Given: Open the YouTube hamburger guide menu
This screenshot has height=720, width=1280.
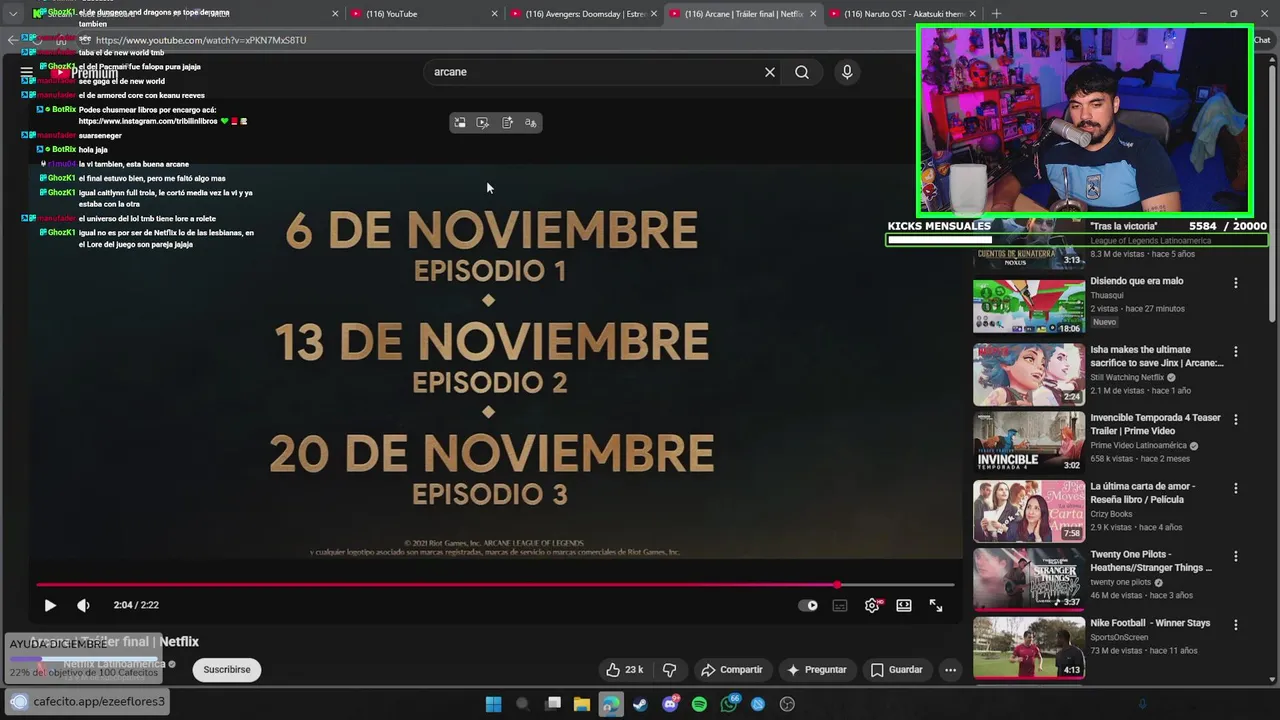Looking at the screenshot, I should (x=27, y=73).
